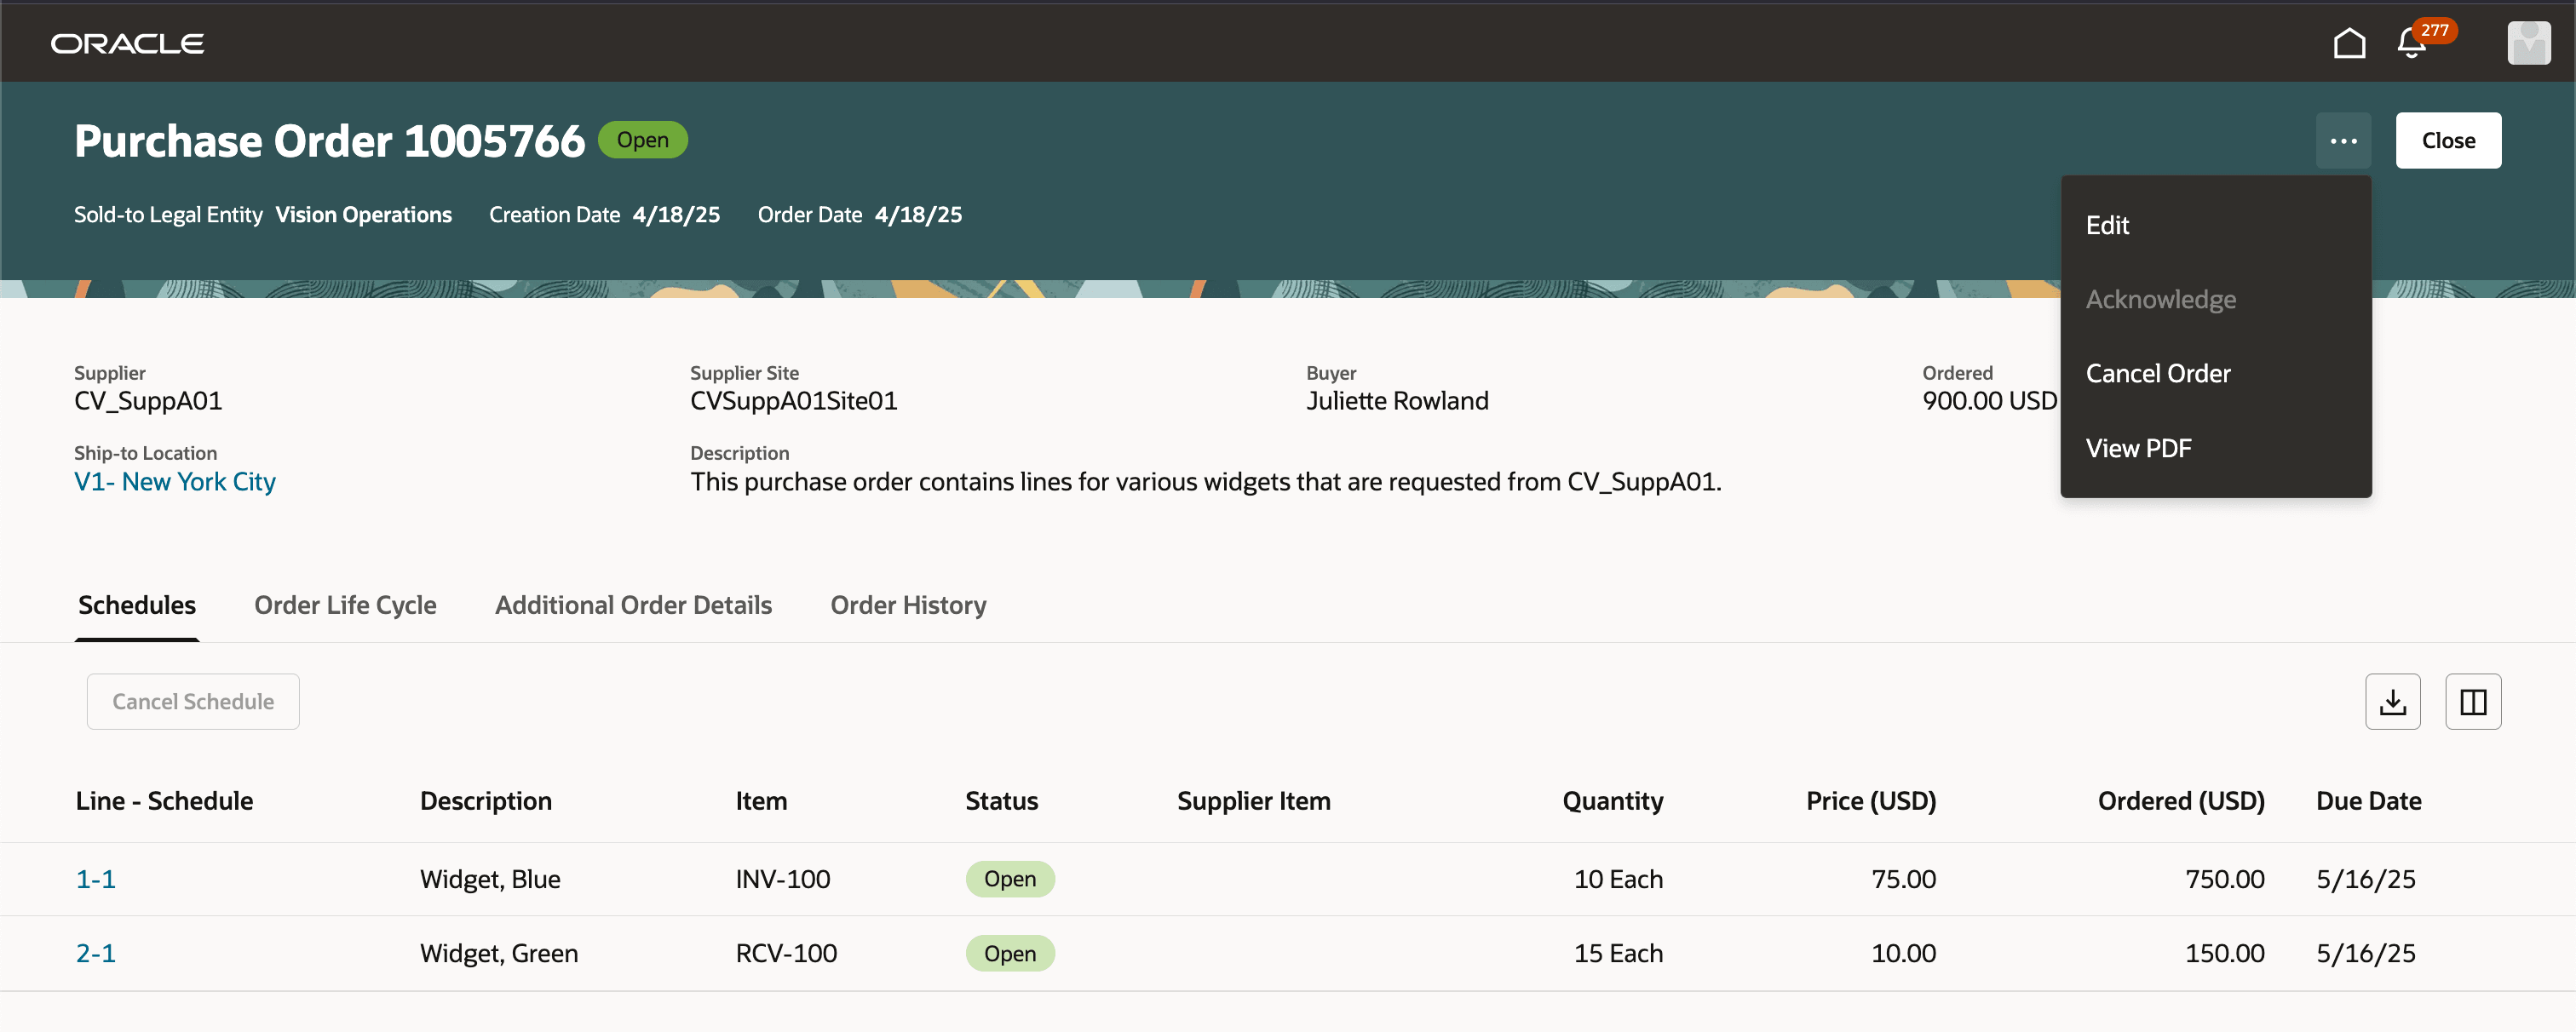Open the more actions ellipsis menu
Image resolution: width=2576 pixels, height=1032 pixels.
pos(2343,140)
